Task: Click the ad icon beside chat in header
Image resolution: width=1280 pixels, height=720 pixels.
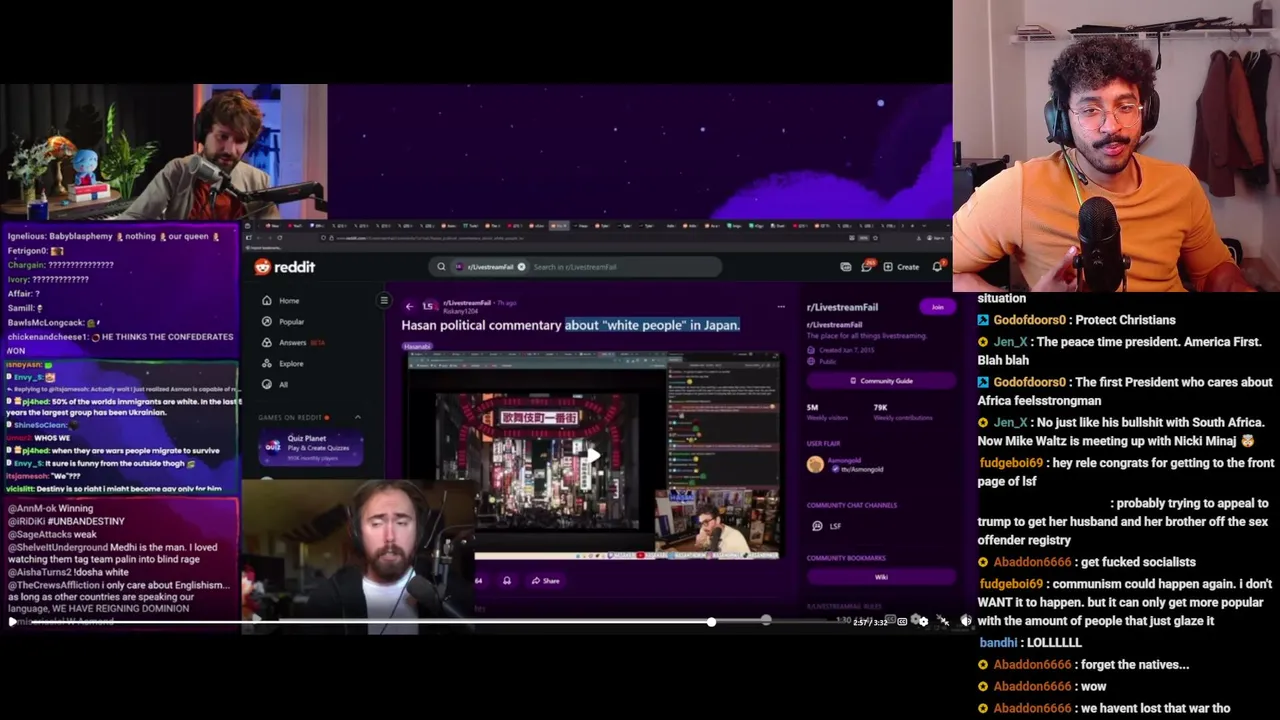Action: pos(845,267)
